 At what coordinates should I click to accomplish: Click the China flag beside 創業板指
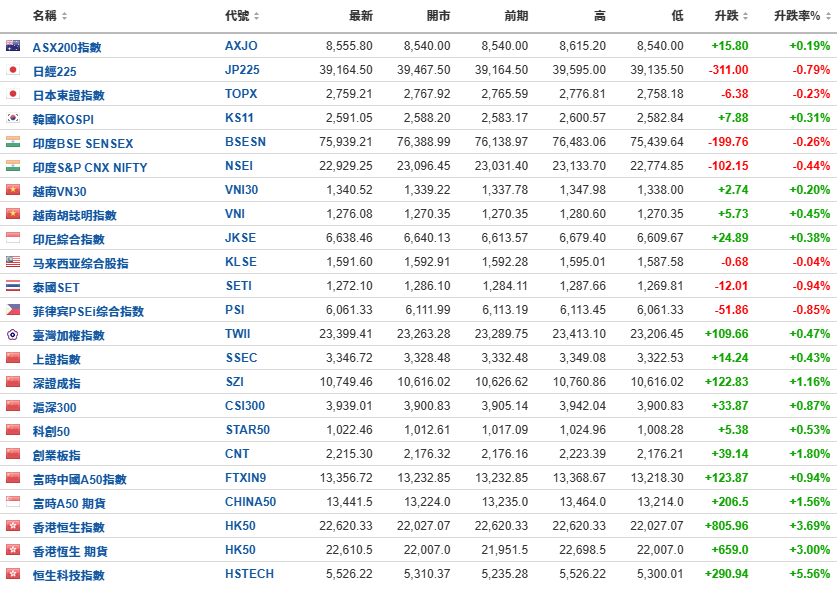point(13,454)
